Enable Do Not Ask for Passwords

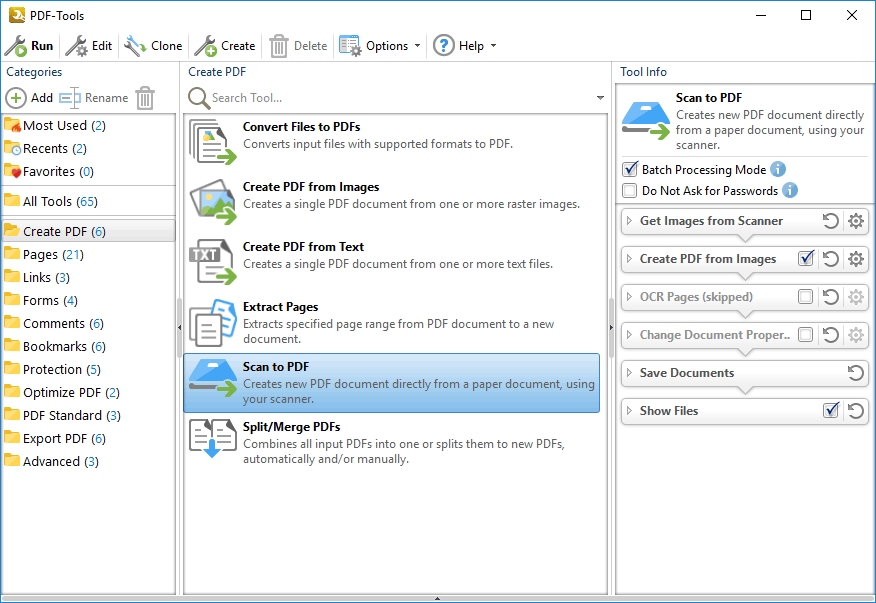(x=630, y=191)
